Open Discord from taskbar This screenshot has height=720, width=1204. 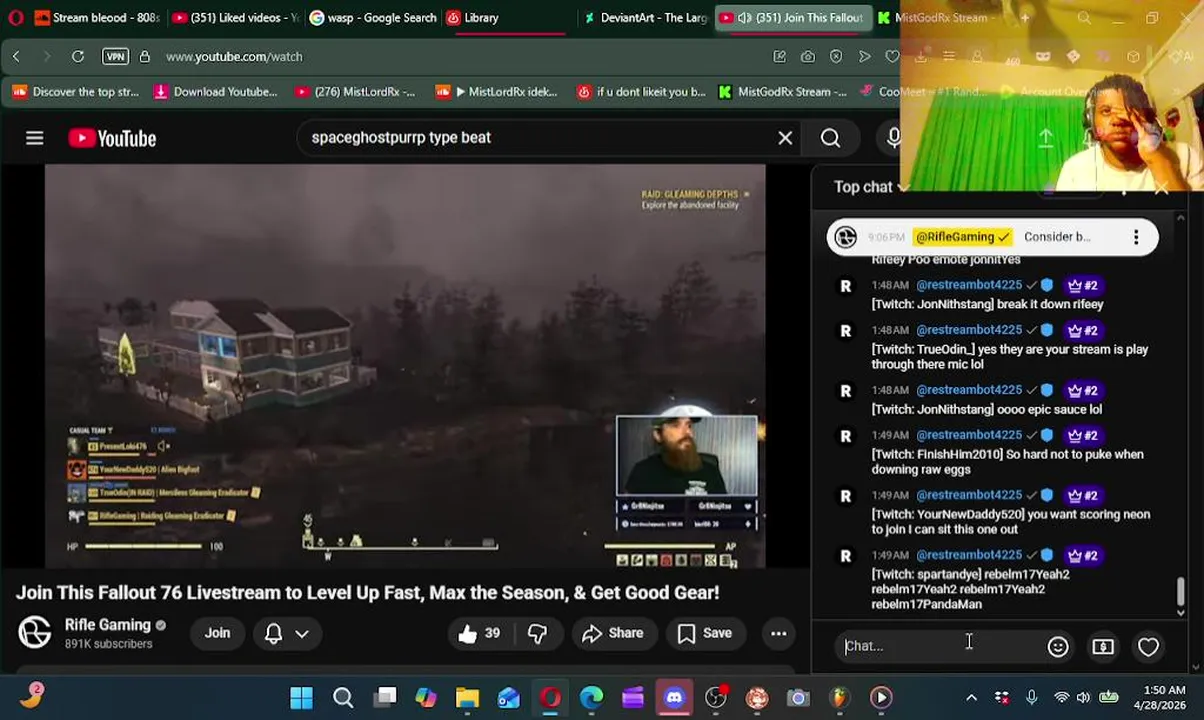pyautogui.click(x=674, y=697)
